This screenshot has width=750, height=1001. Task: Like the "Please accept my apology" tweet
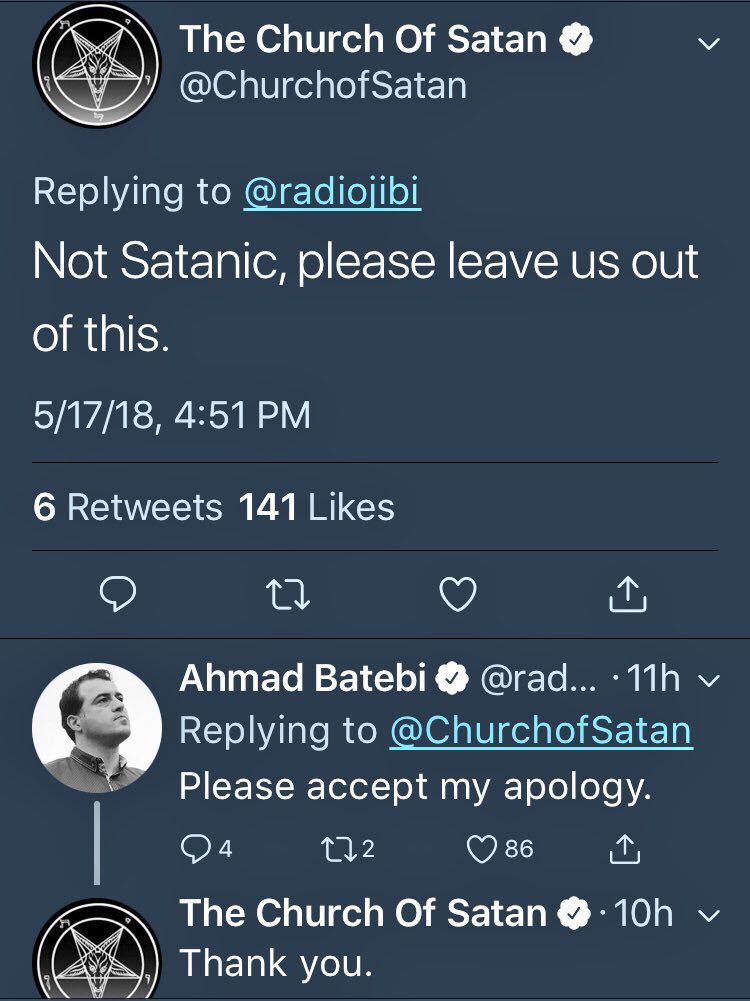pyautogui.click(x=482, y=849)
